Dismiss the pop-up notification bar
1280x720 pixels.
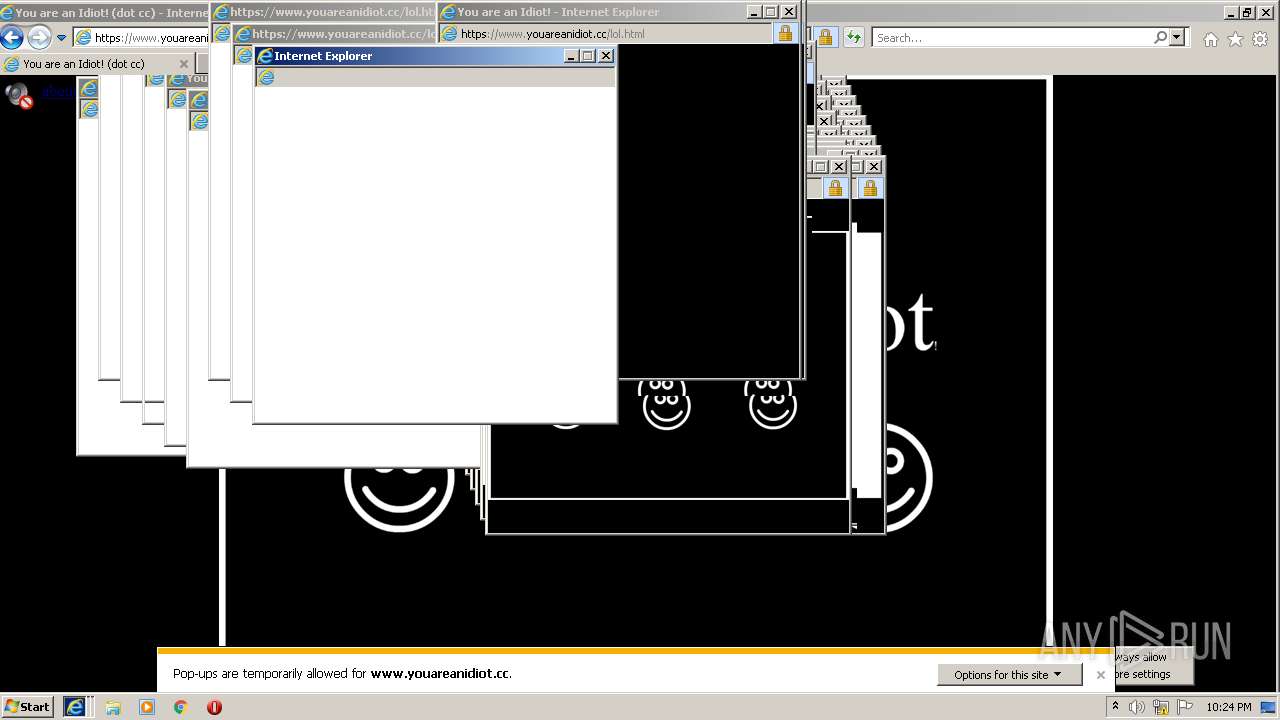[x=1100, y=675]
